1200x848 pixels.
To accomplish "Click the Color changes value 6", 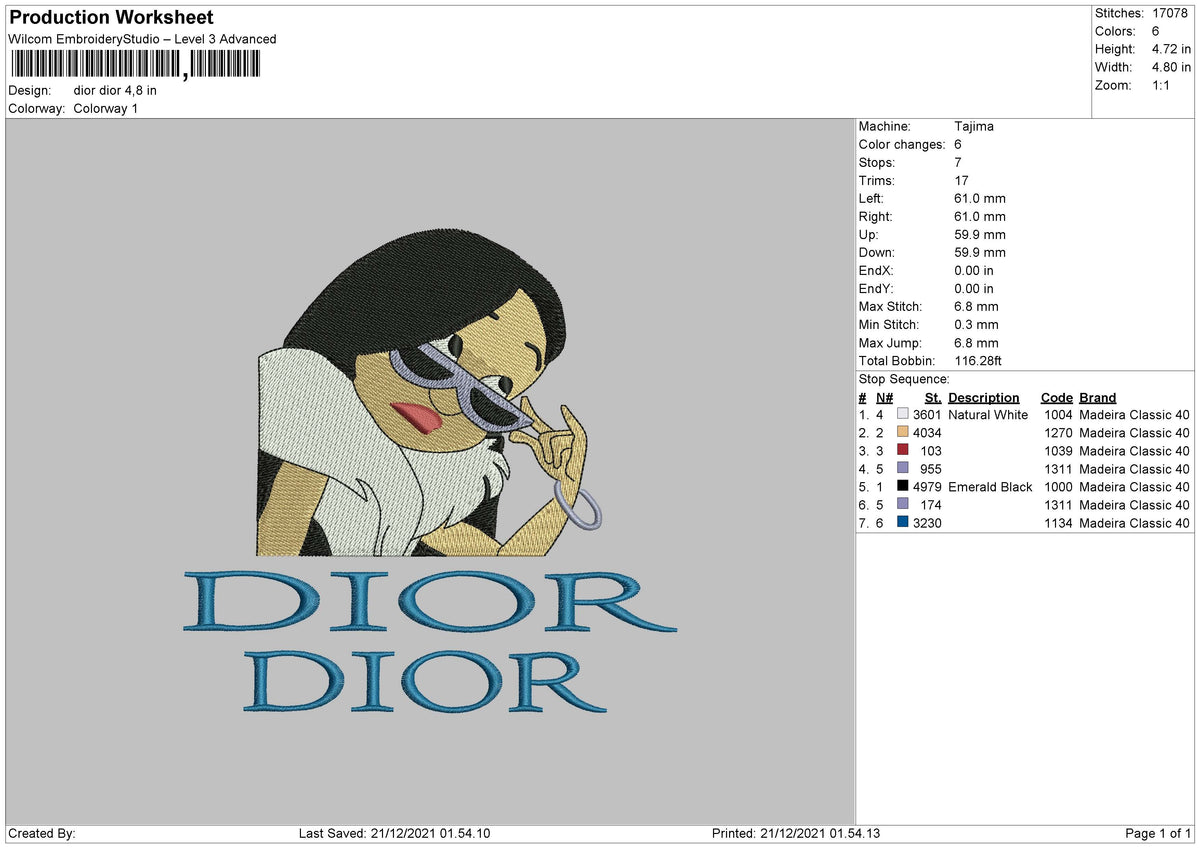I will (958, 145).
